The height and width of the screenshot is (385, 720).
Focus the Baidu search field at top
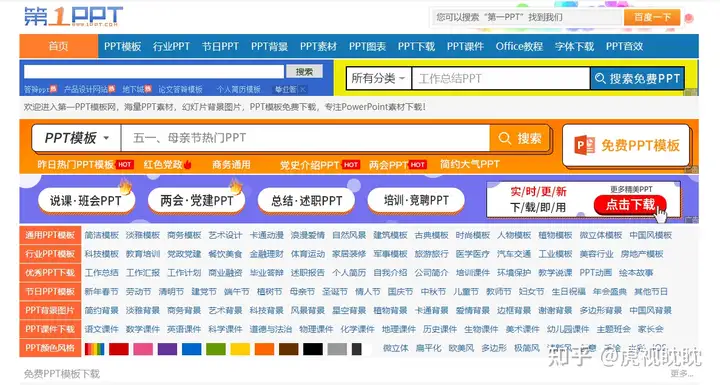527,17
